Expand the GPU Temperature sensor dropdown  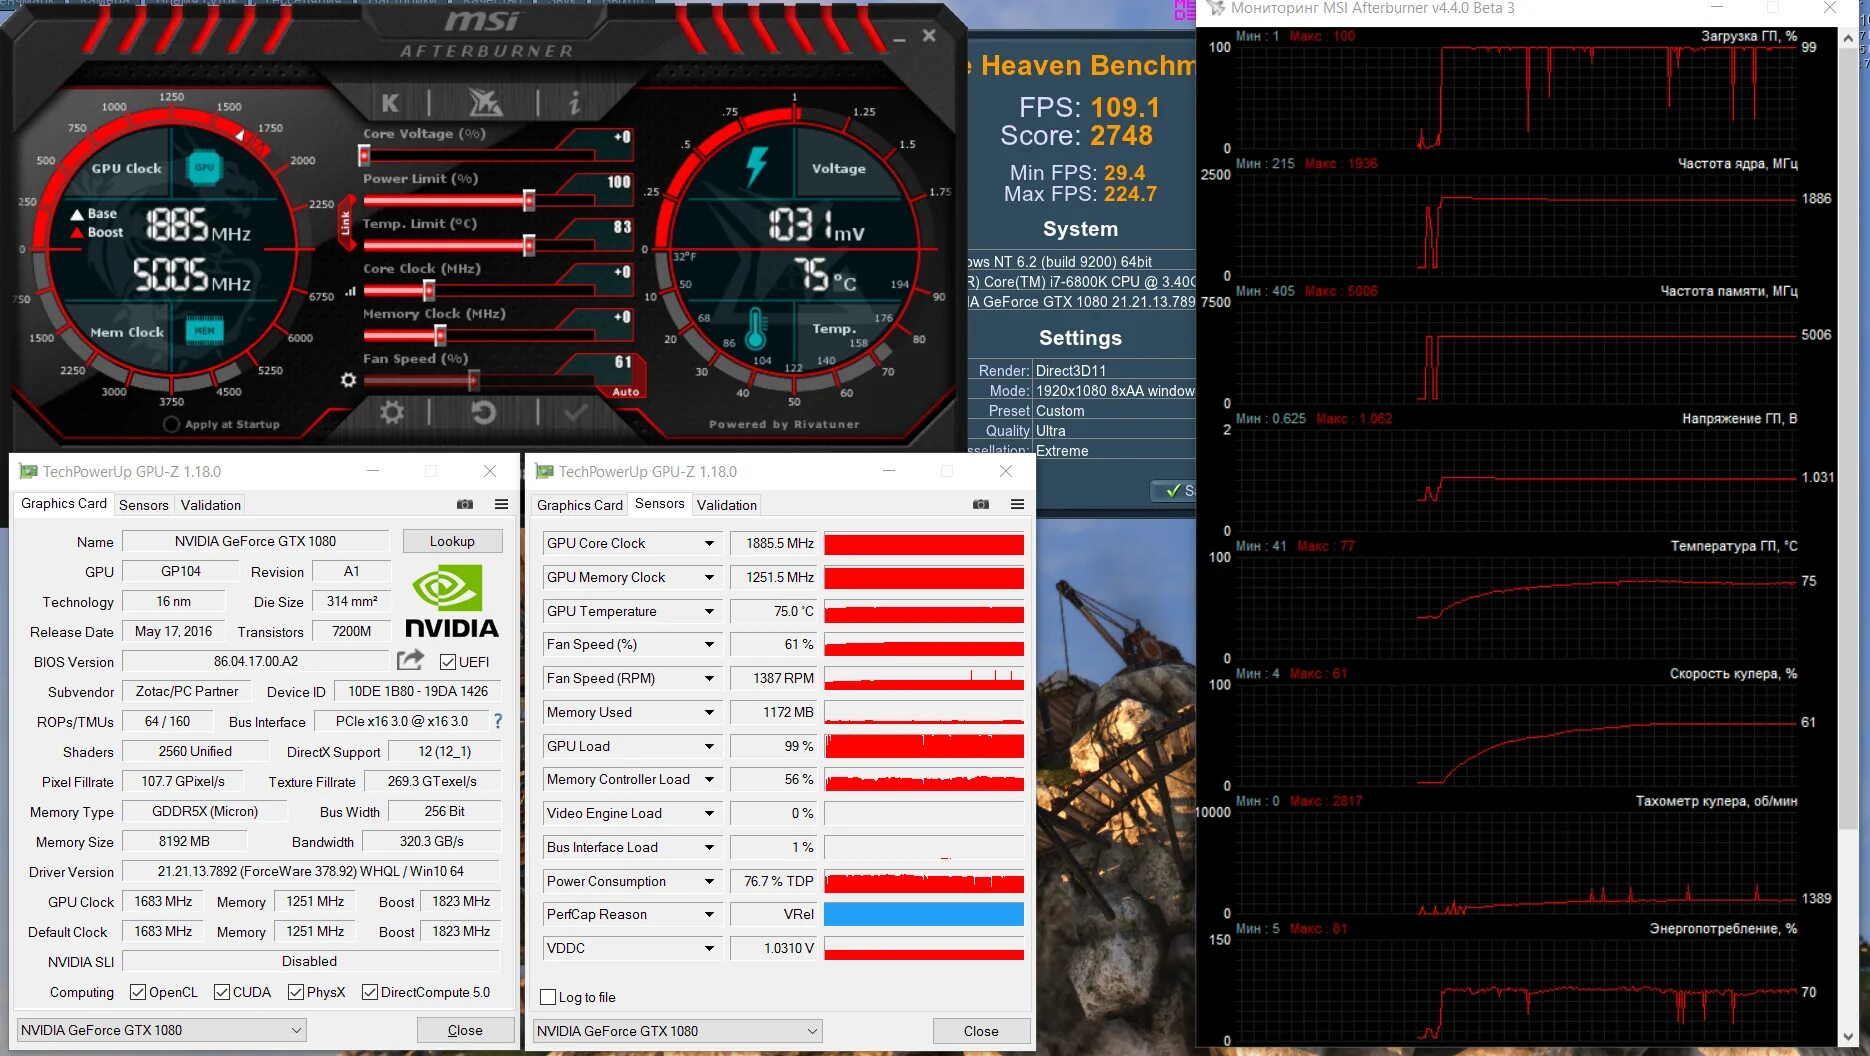pyautogui.click(x=709, y=611)
